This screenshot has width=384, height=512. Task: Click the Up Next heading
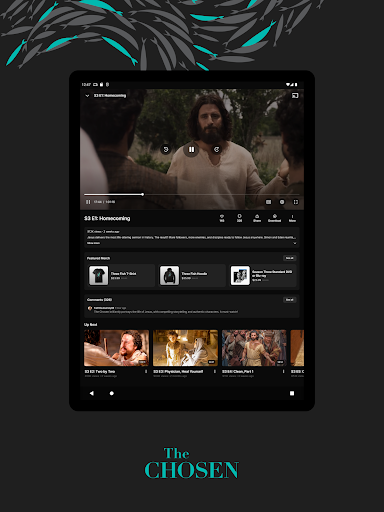click(90, 325)
